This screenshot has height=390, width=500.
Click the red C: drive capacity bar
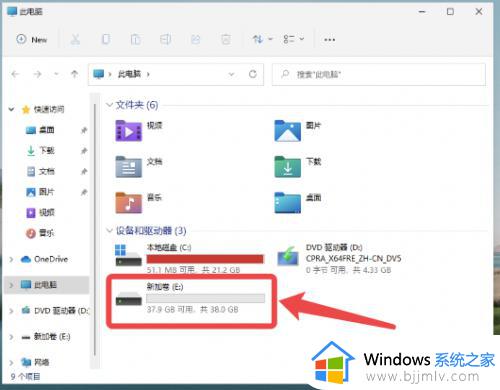click(205, 259)
